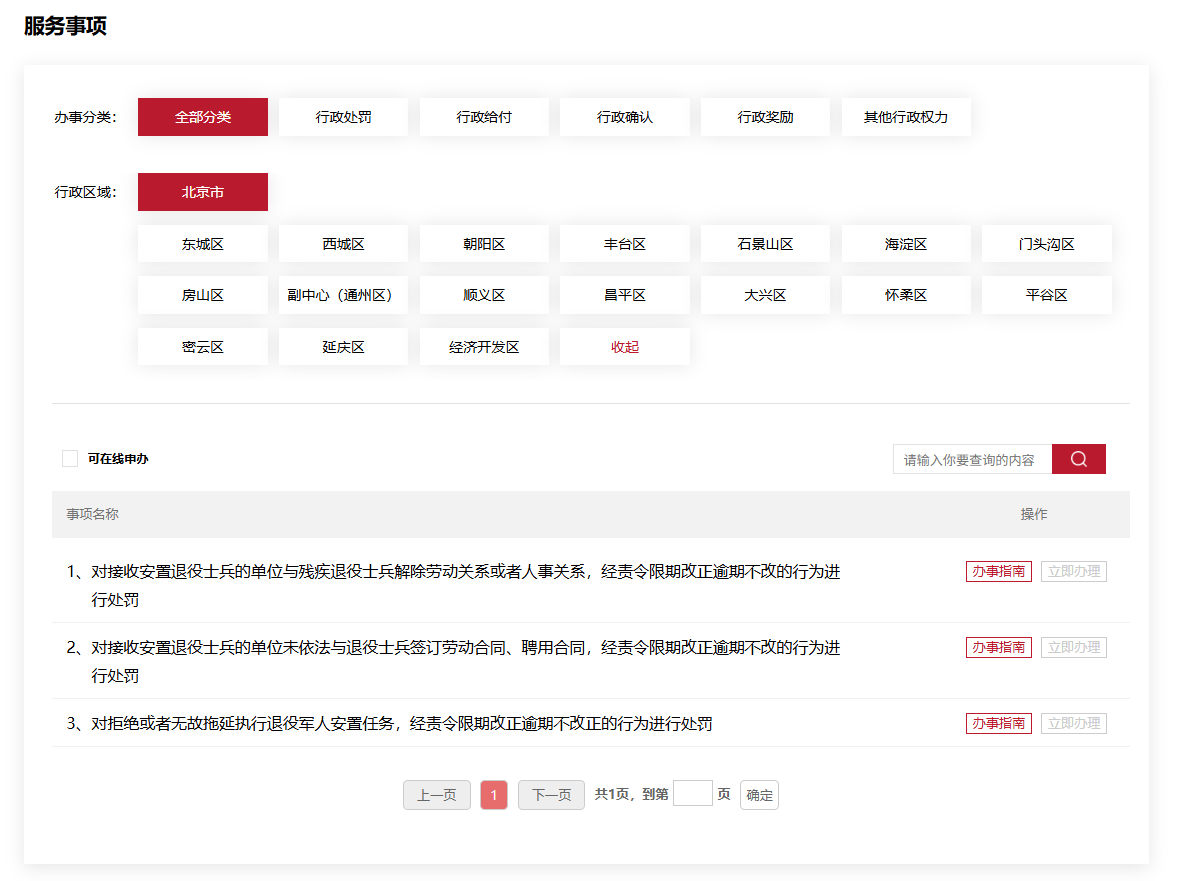Screen dimensions: 1177x881
Task: Click 立即办理 on the third item
Action: [x=1073, y=722]
